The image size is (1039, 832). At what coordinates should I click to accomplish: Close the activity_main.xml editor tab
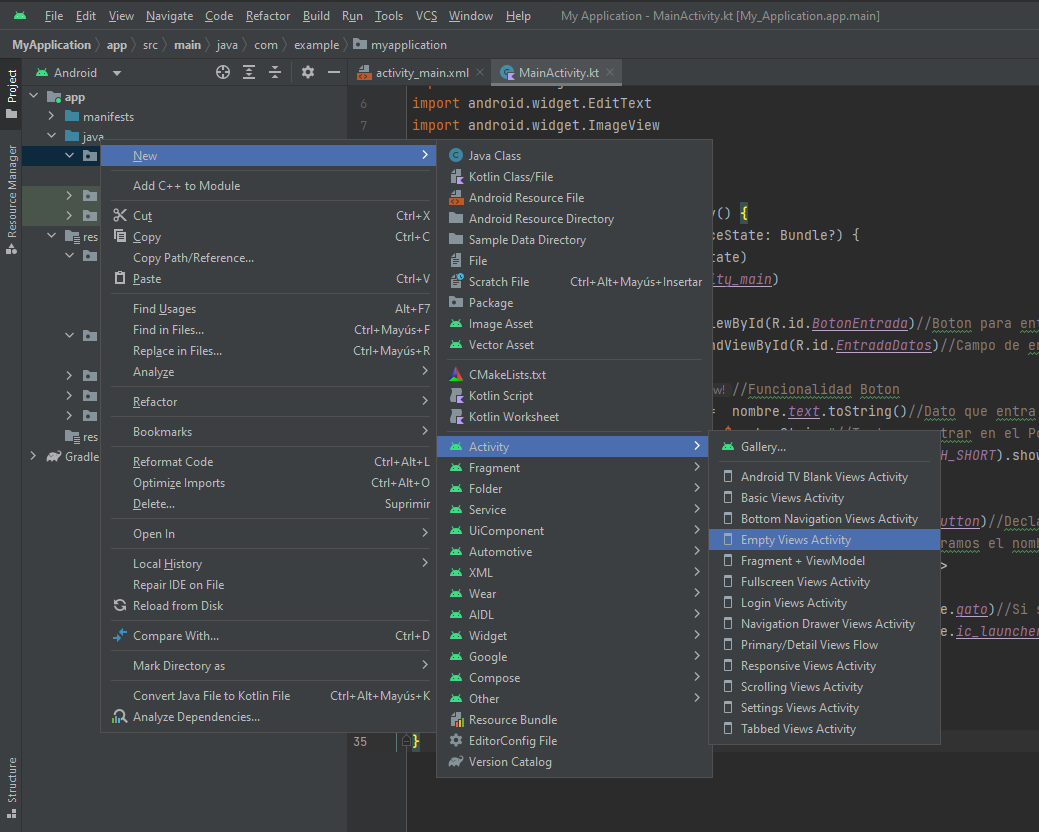pyautogui.click(x=481, y=73)
